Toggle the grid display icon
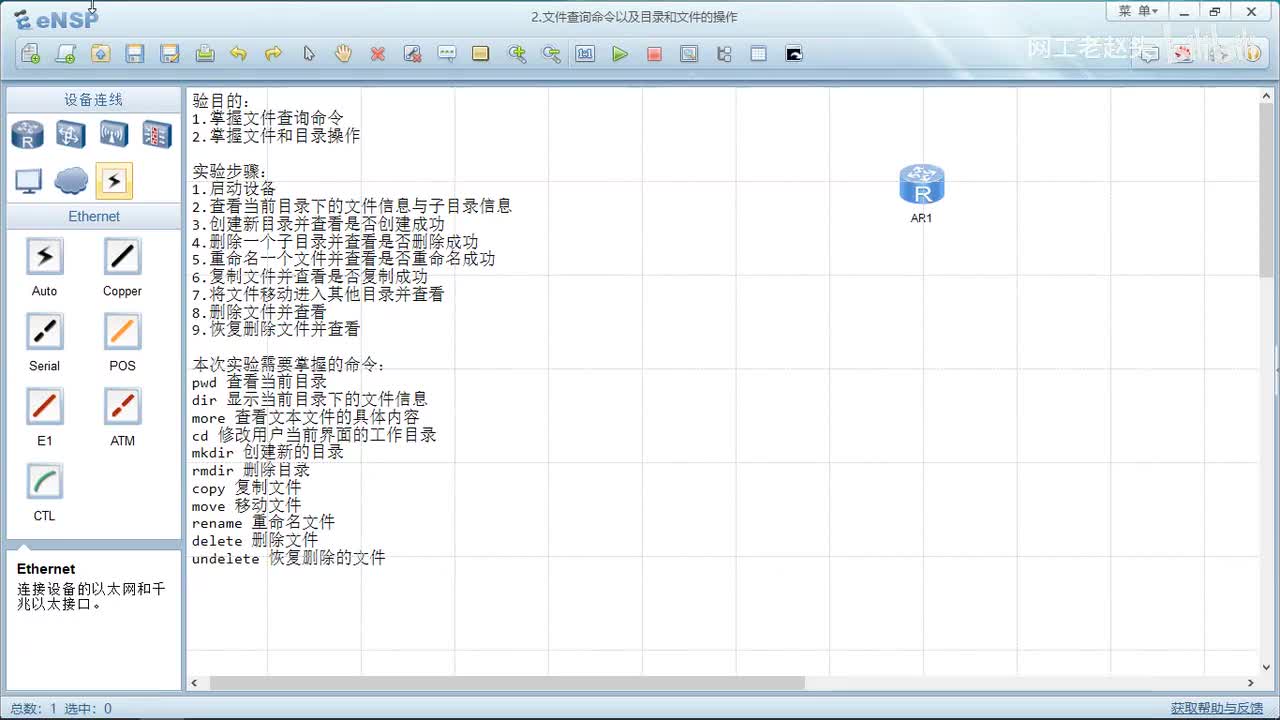 (759, 54)
